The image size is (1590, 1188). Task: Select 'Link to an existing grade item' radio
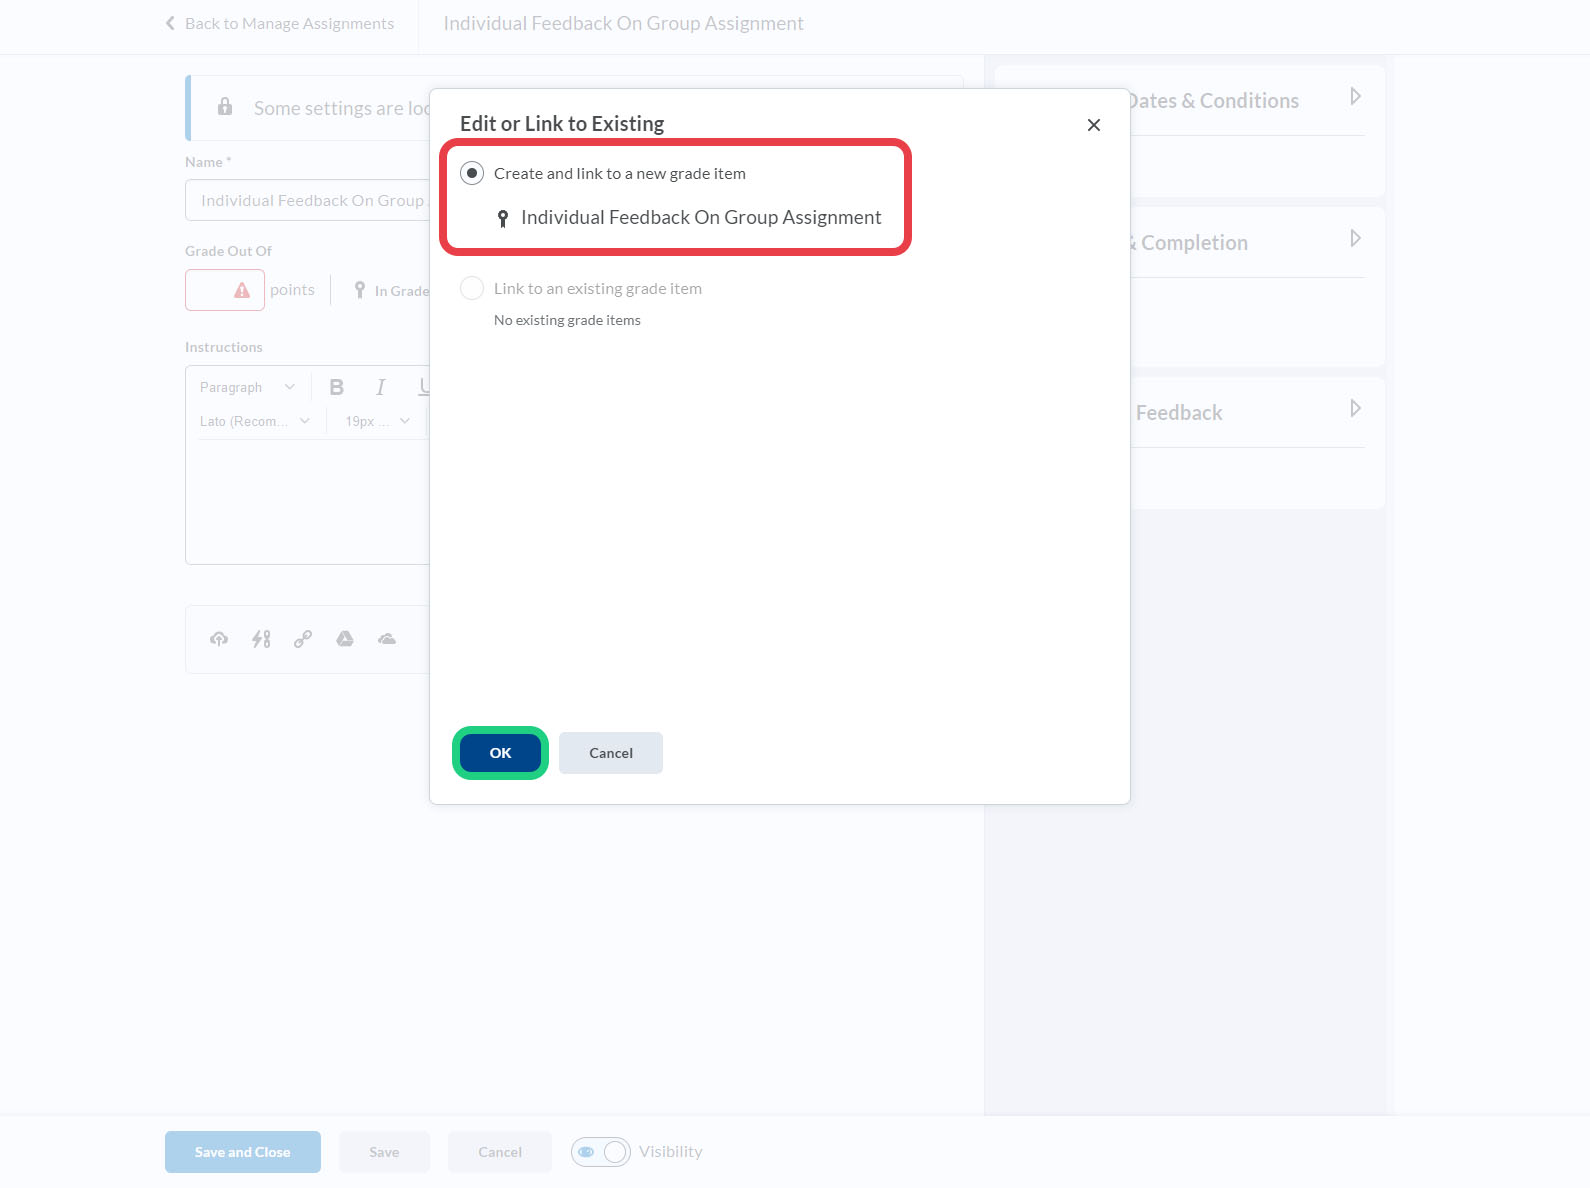tap(472, 288)
